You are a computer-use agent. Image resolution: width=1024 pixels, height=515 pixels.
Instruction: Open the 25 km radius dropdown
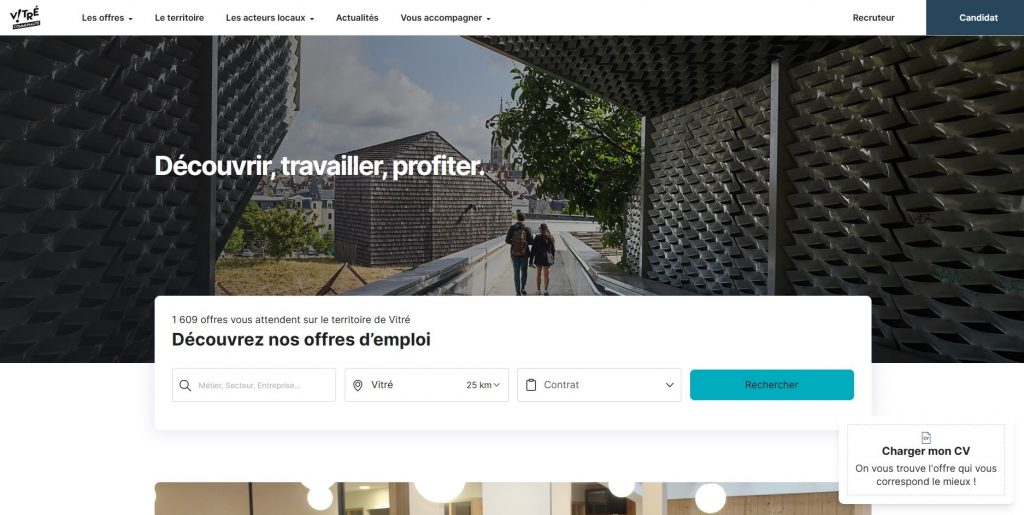[x=483, y=385]
